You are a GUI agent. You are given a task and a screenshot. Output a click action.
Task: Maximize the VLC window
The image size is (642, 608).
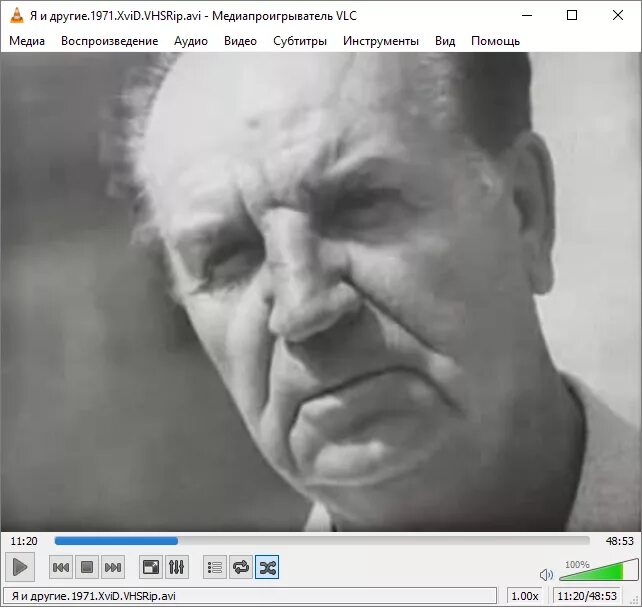(572, 16)
